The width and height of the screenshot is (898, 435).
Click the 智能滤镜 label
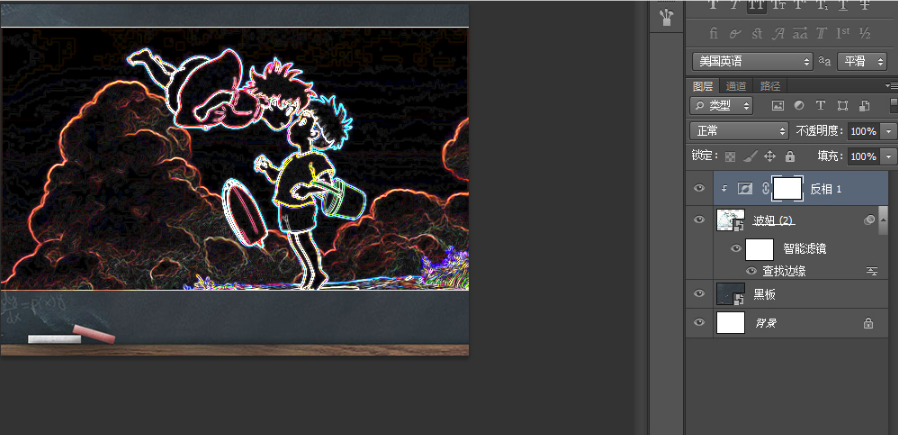click(804, 249)
